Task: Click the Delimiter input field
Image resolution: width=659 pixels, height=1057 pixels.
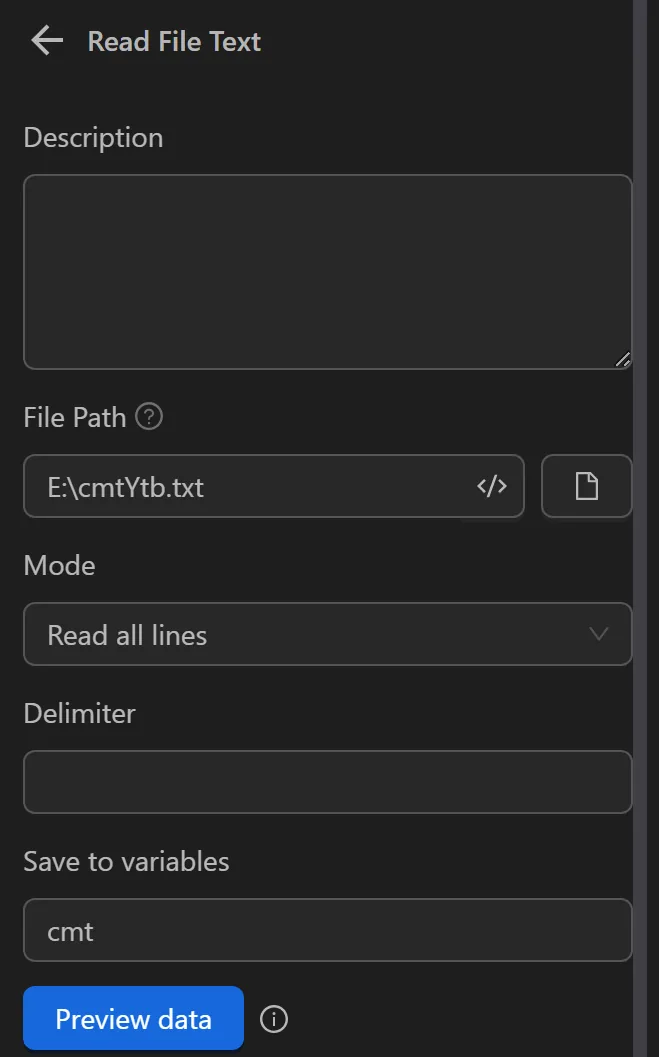Action: click(327, 781)
